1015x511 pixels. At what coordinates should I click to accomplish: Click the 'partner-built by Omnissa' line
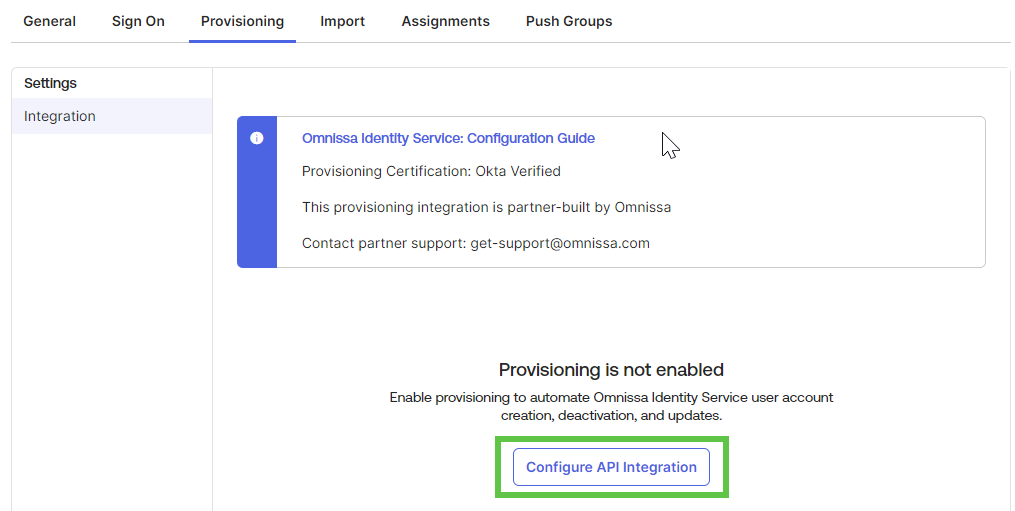[x=486, y=207]
